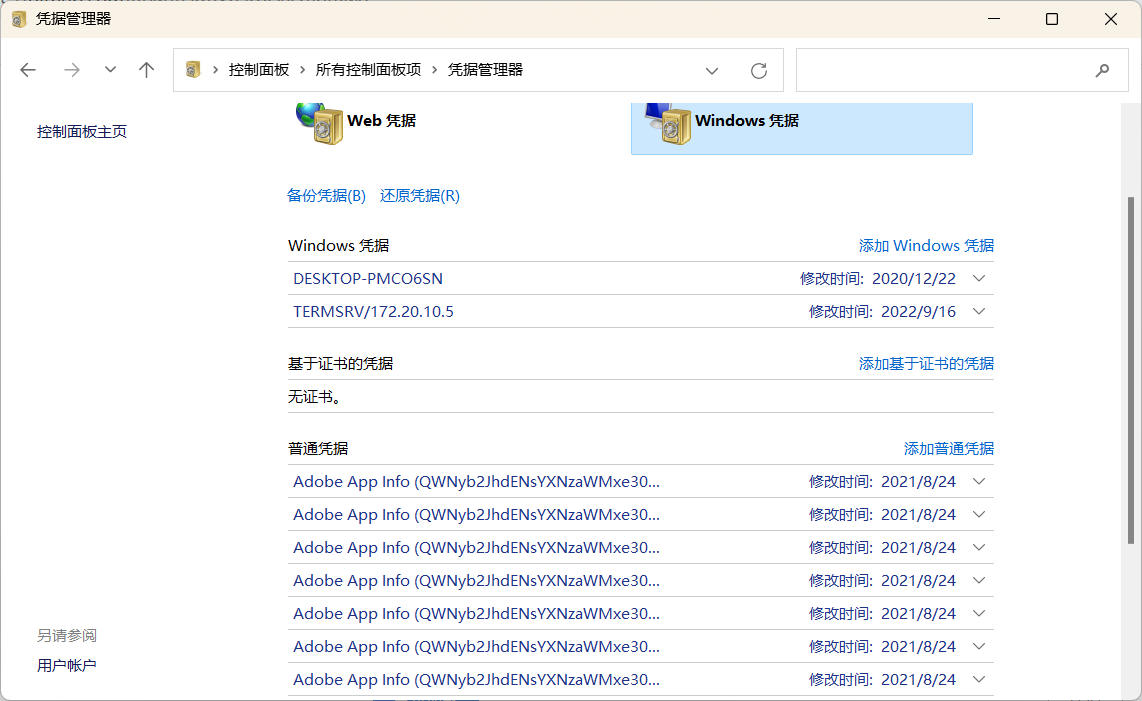1142x701 pixels.
Task: Click 备份凭据(B) link
Action: (326, 195)
